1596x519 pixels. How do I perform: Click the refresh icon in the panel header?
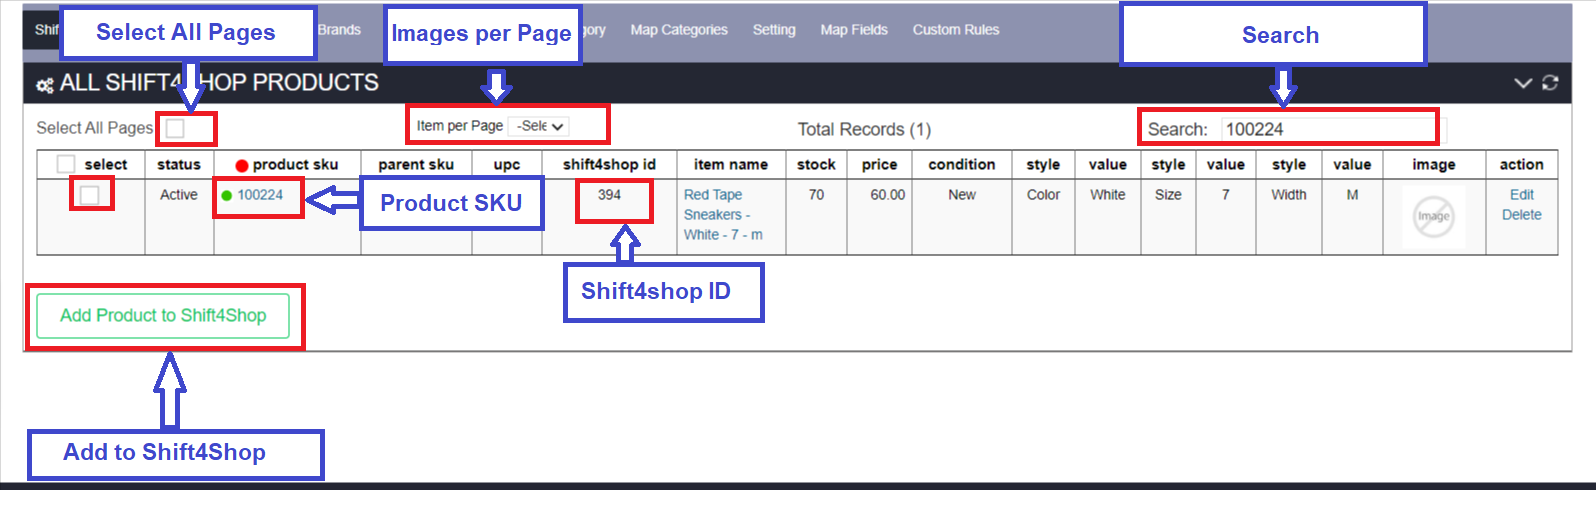pyautogui.click(x=1550, y=83)
